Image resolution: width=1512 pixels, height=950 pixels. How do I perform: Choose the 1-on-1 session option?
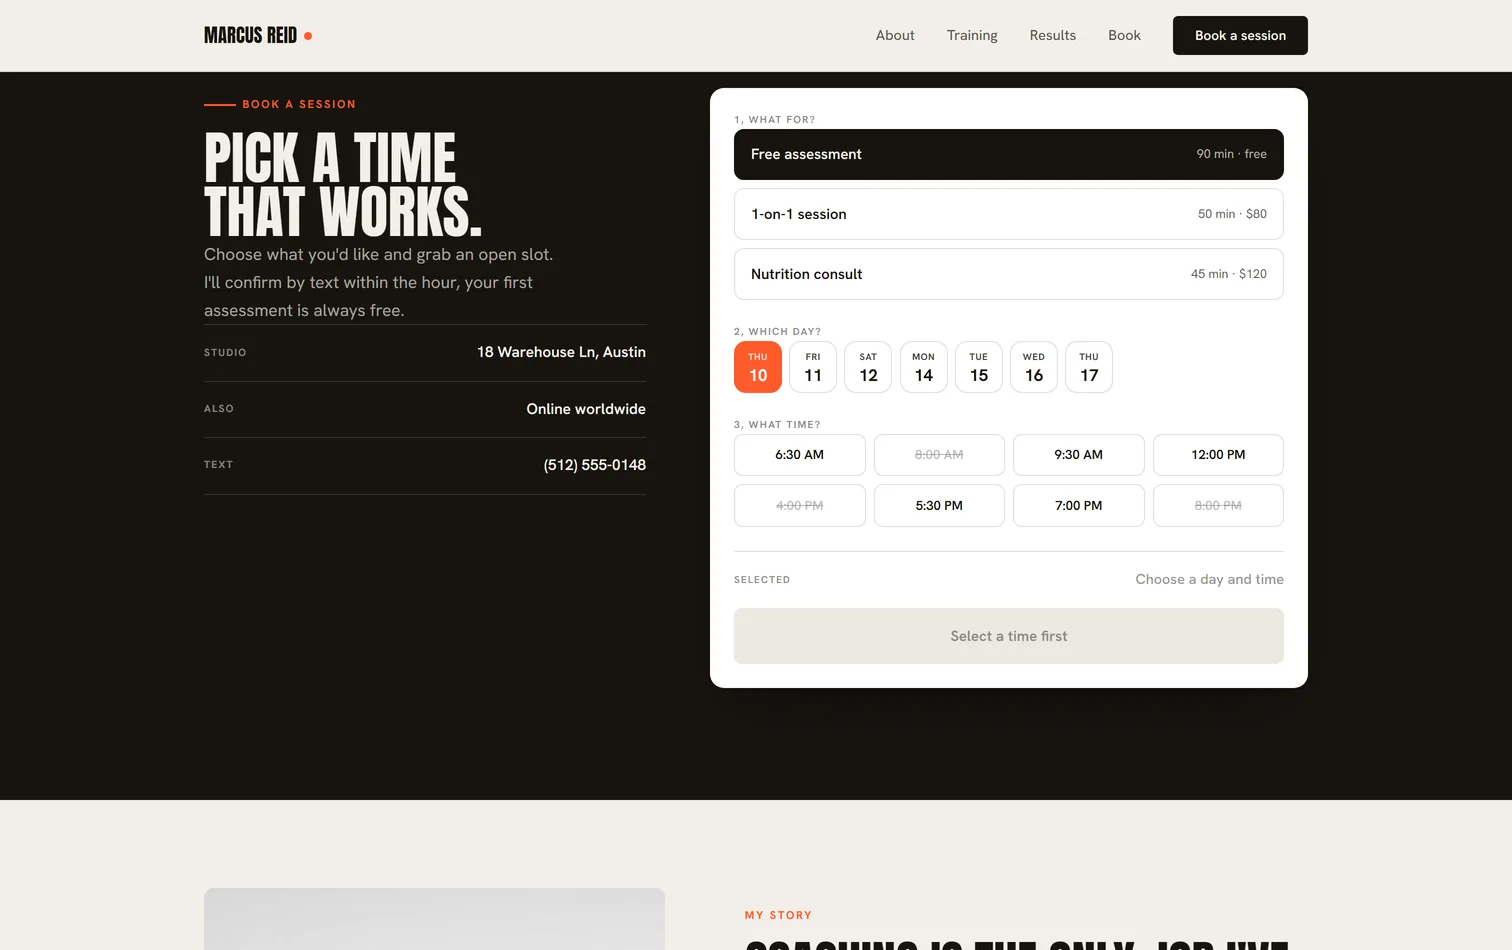(1009, 214)
